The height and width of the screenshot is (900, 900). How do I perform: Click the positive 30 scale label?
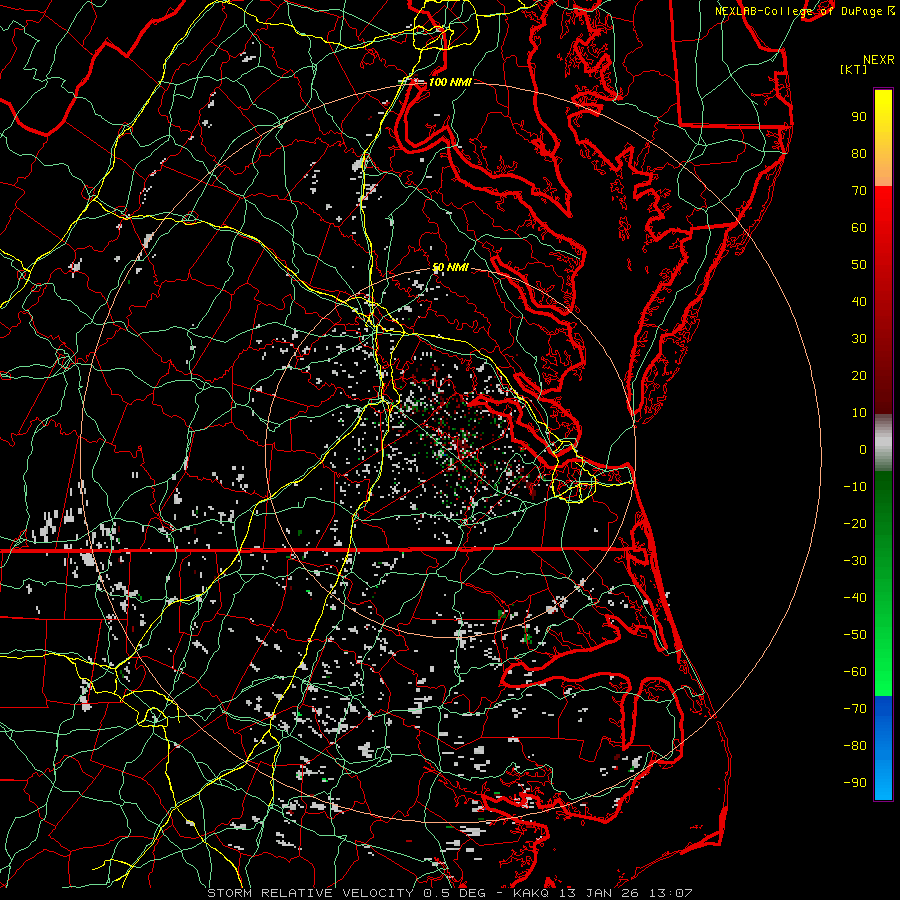(859, 339)
